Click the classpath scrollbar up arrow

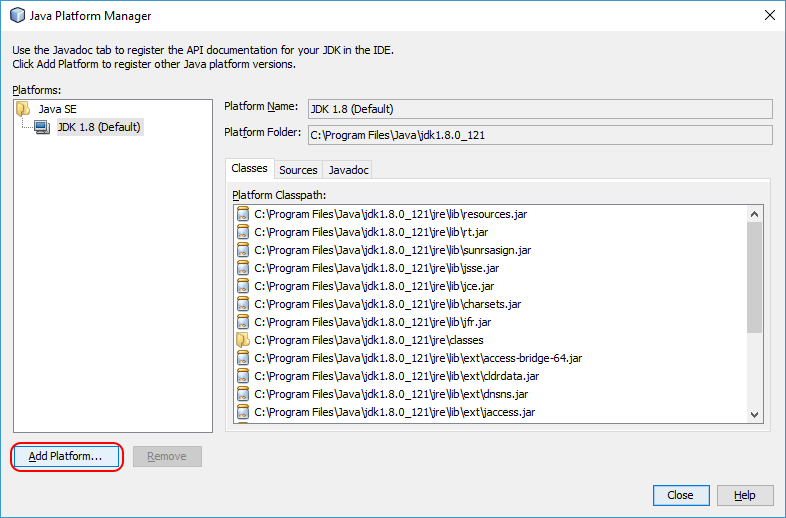754,213
